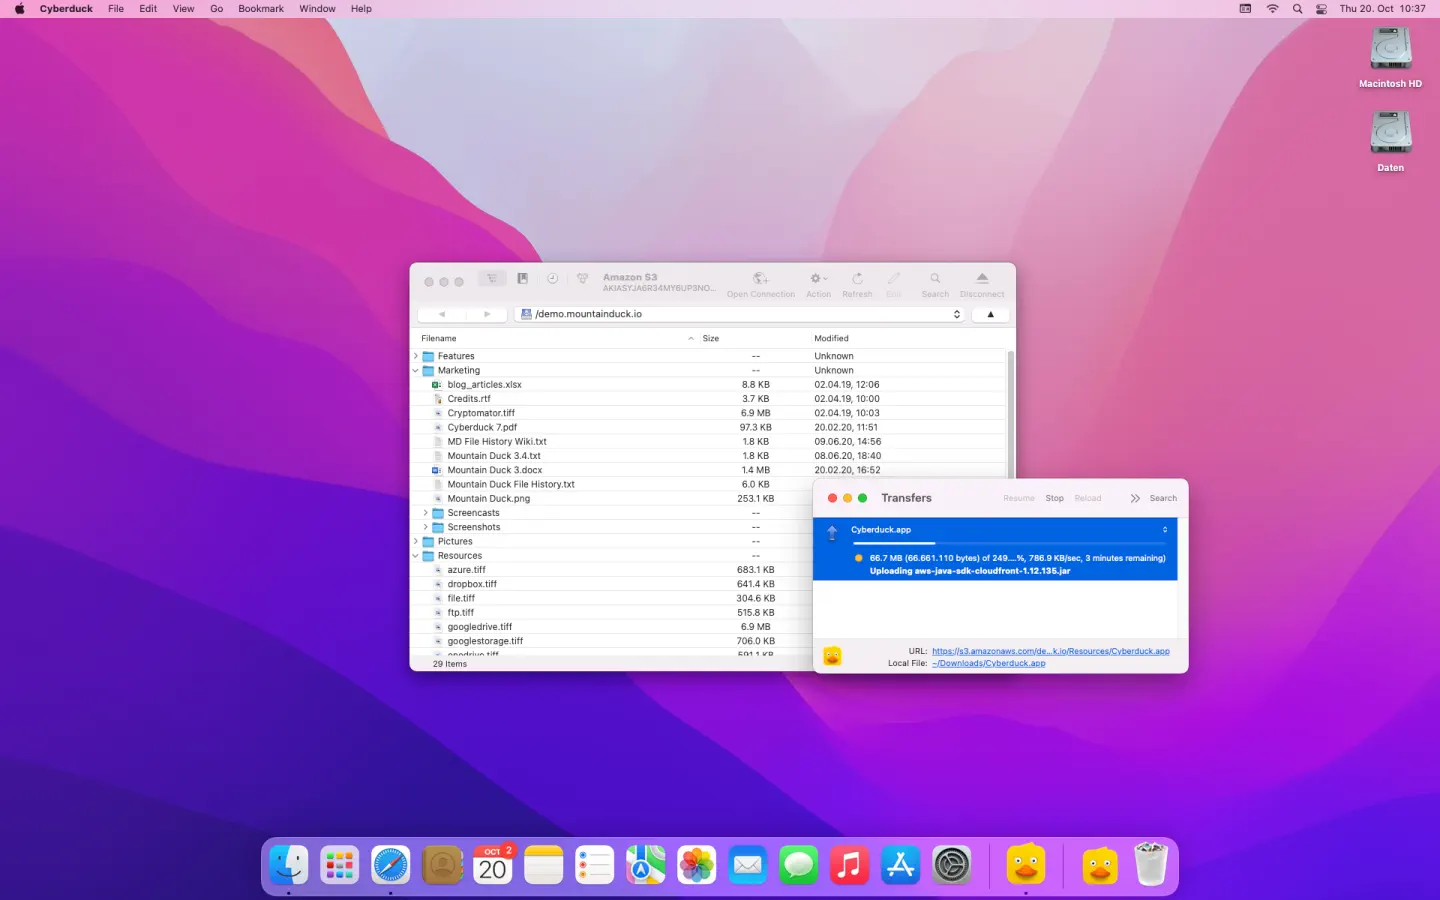The image size is (1440, 900).
Task: Open the Help menu
Action: 361,9
